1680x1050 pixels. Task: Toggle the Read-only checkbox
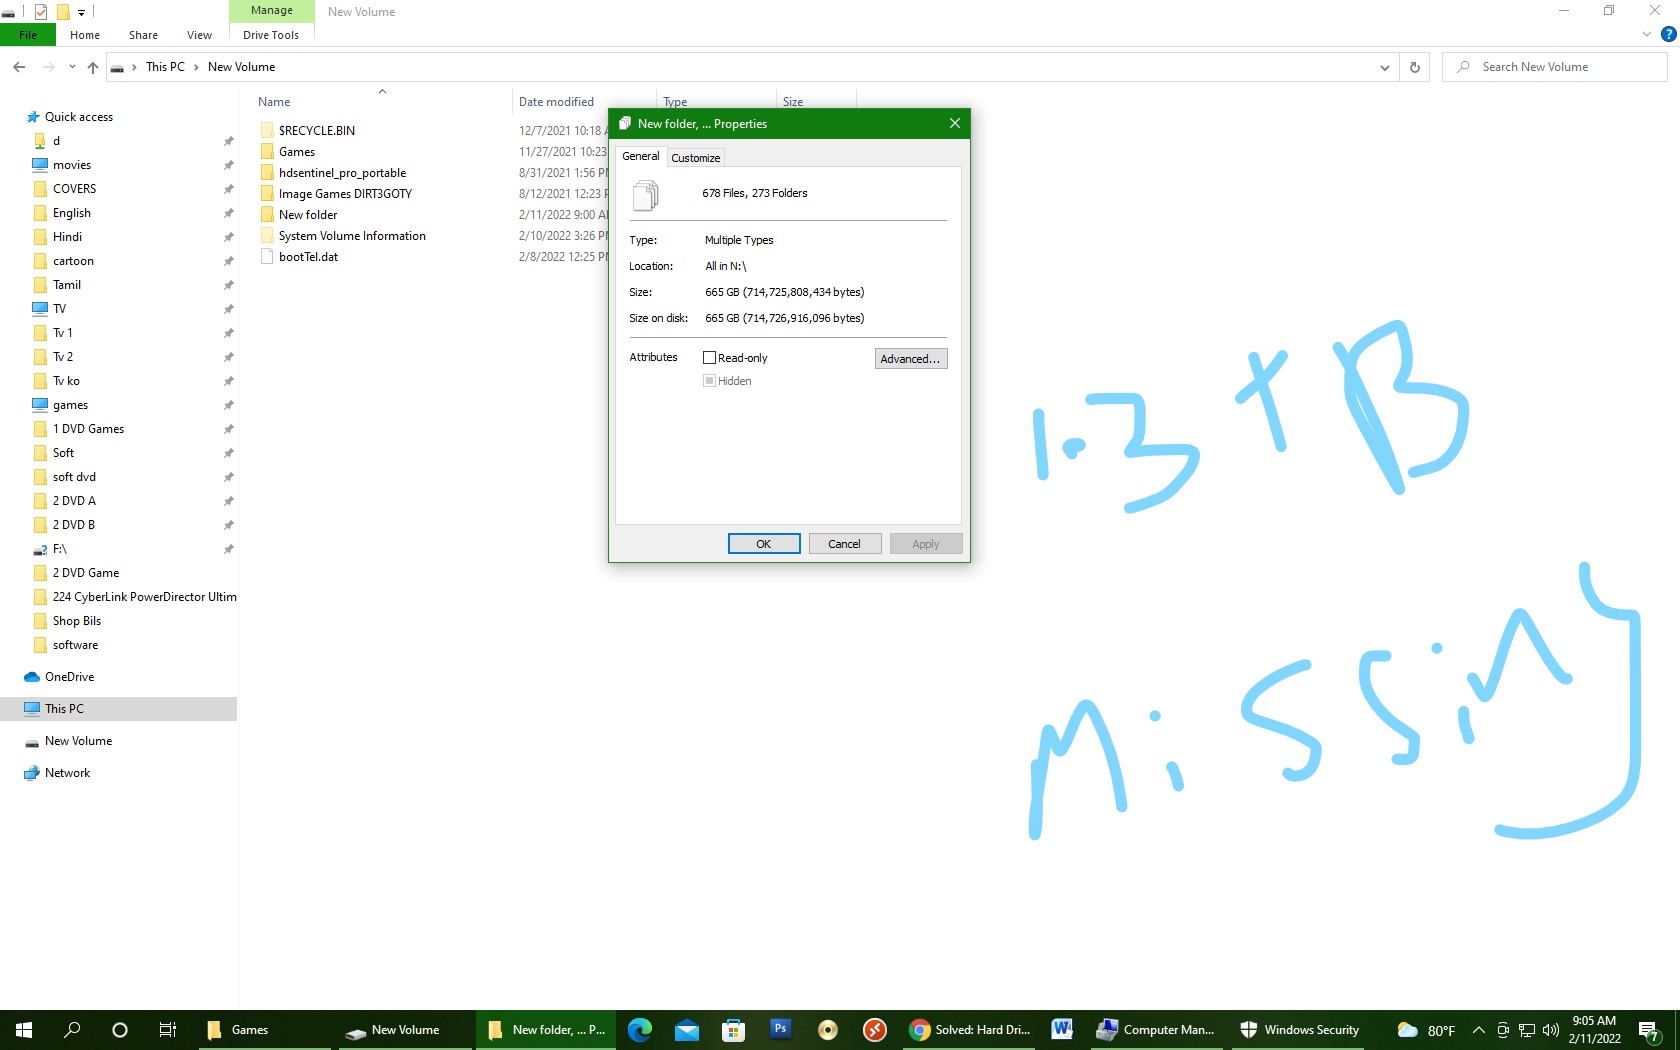710,358
